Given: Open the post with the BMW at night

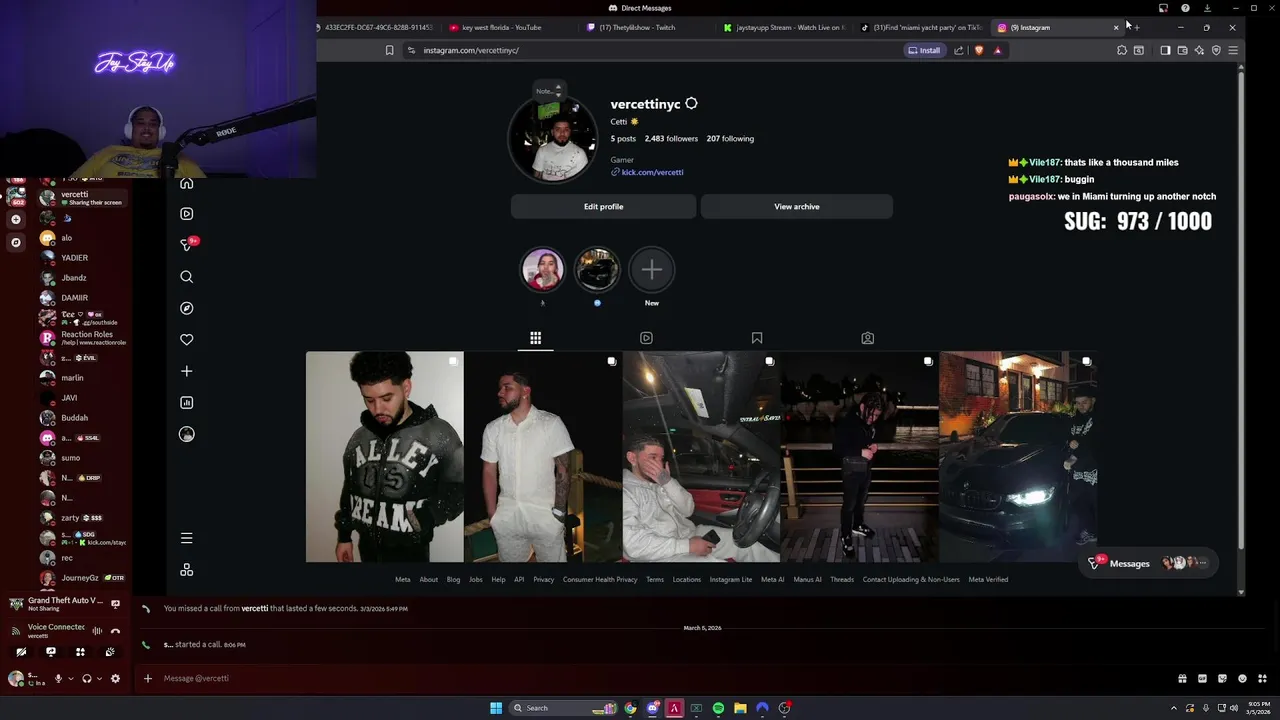Looking at the screenshot, I should click(x=1018, y=457).
